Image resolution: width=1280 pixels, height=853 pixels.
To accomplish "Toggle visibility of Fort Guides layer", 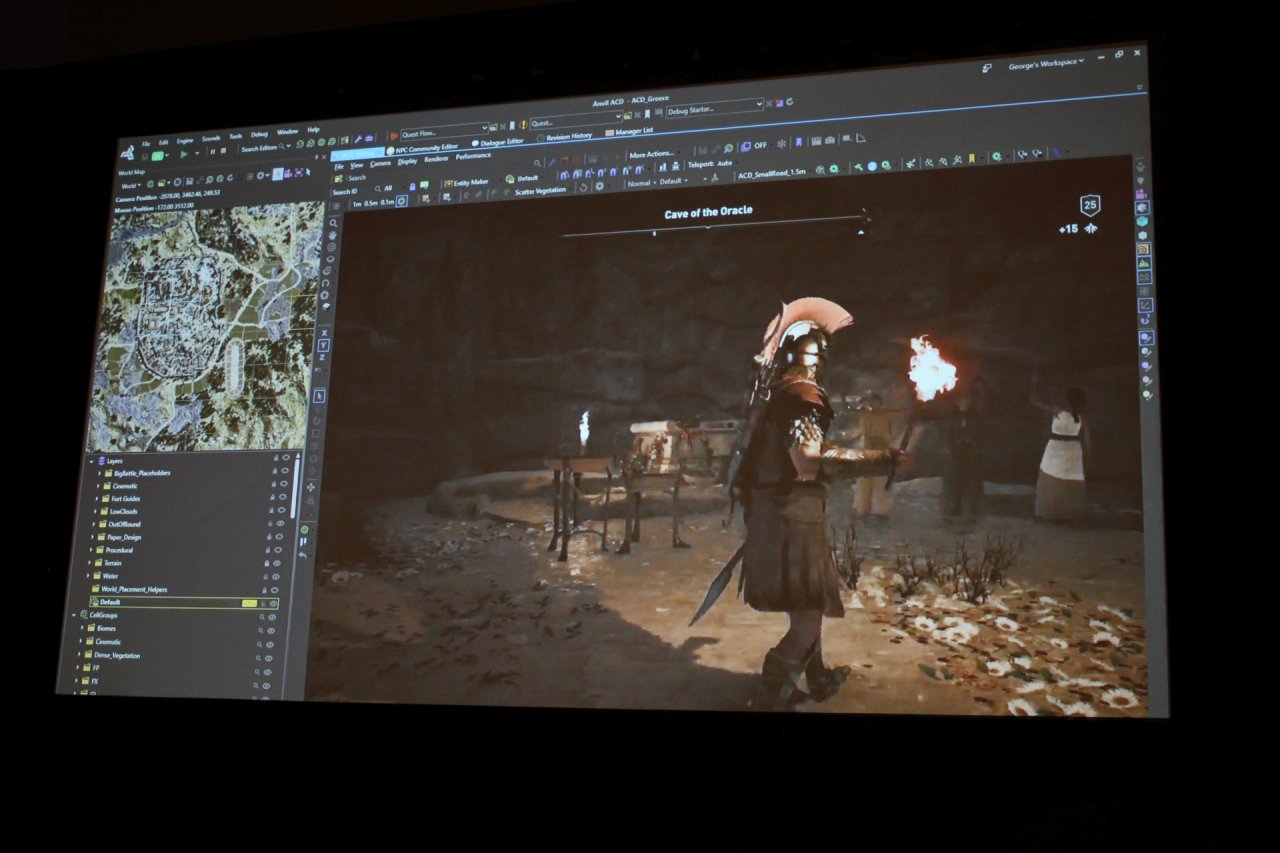I will coord(283,497).
